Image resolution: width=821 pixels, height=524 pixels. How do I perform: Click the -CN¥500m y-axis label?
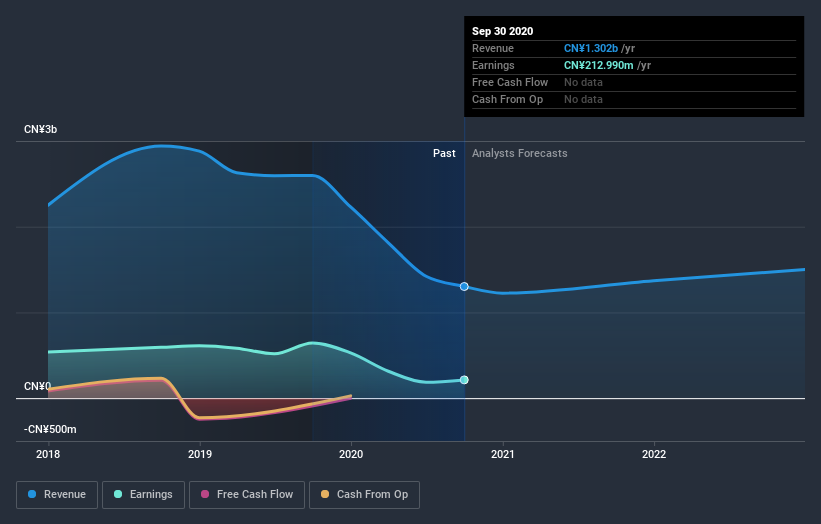(50, 429)
